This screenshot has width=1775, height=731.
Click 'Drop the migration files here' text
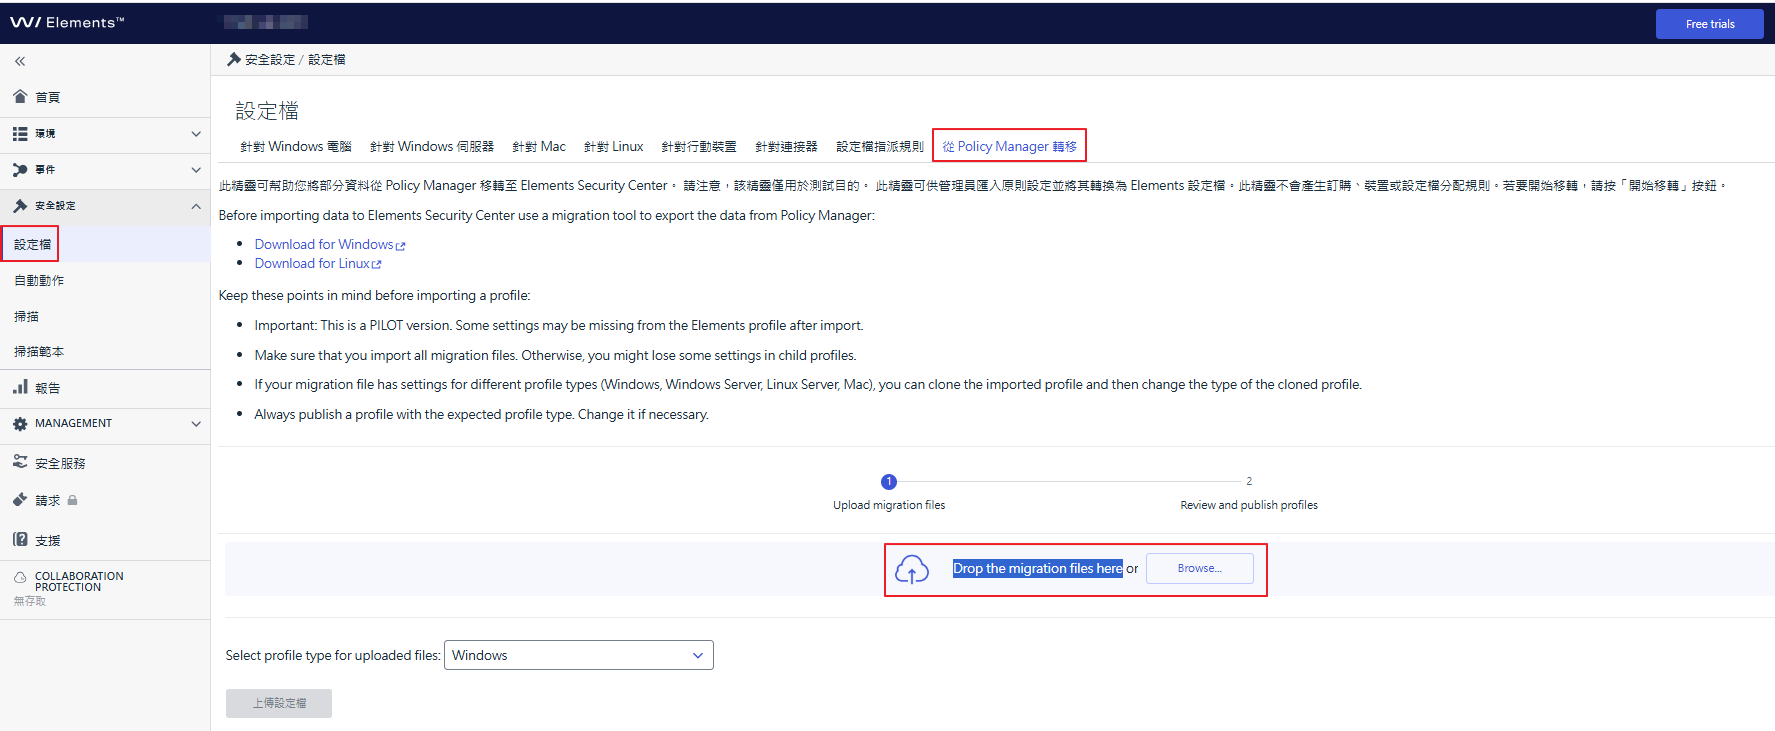pos(1038,568)
